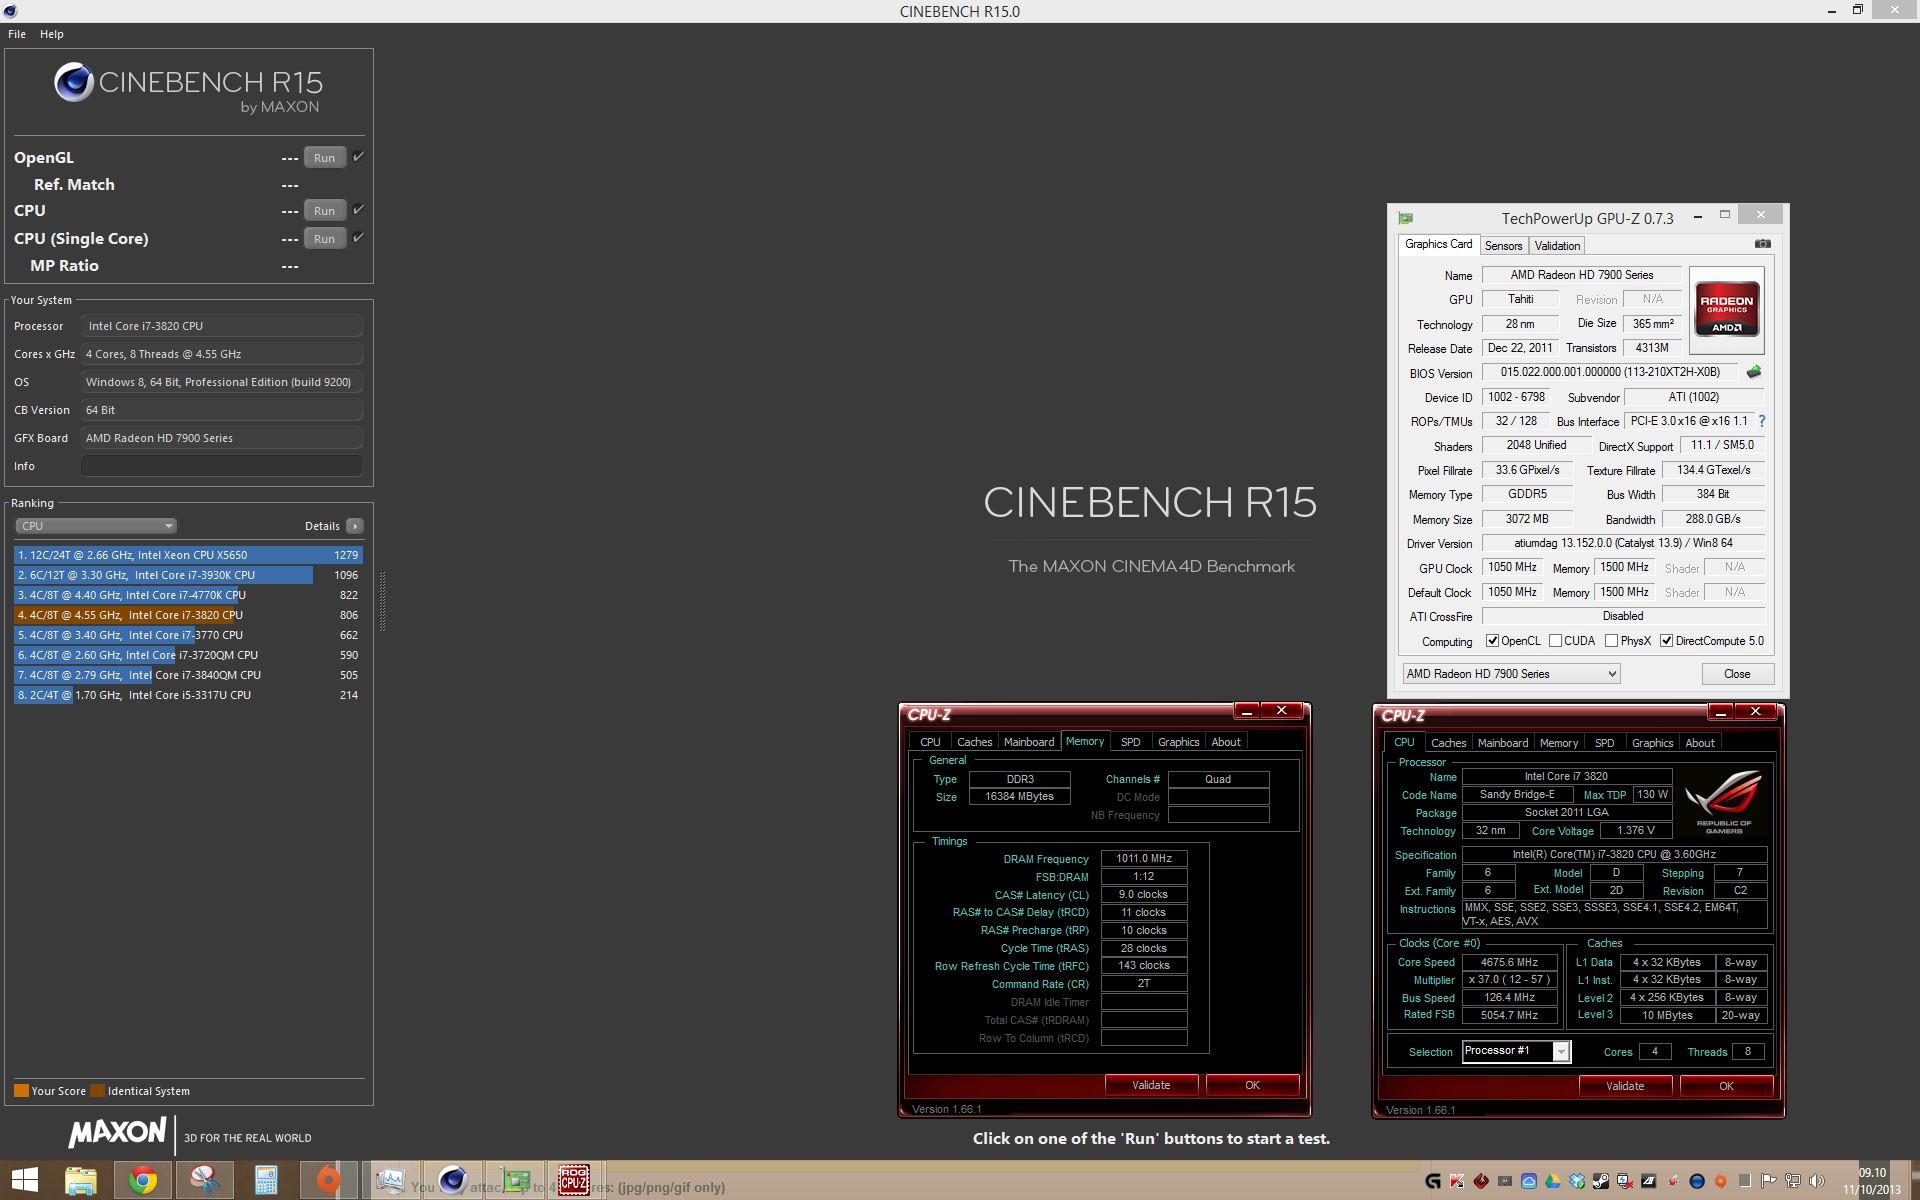Screen dimensions: 1920x1200
Task: Click the GPU-Z screenshot camera icon
Action: pos(1762,244)
